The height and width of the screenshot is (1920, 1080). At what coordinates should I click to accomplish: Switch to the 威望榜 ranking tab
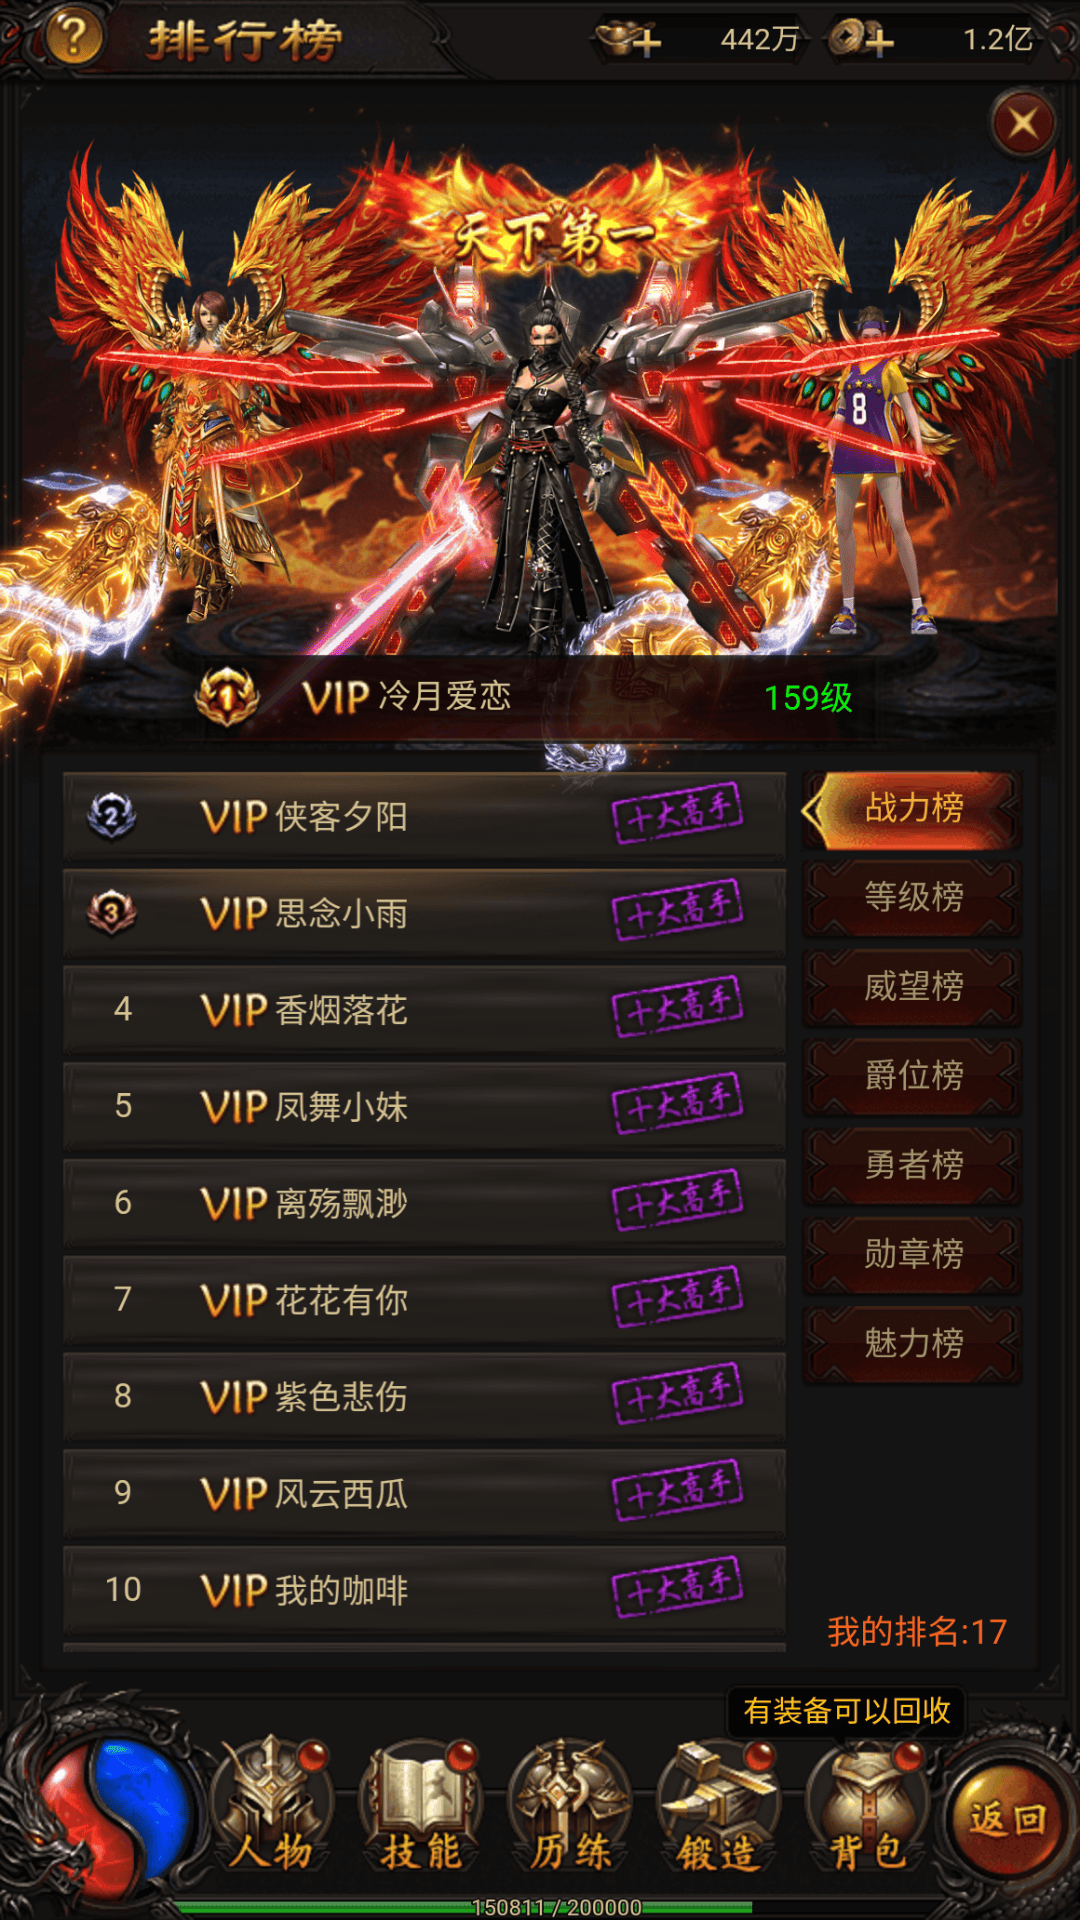[912, 987]
